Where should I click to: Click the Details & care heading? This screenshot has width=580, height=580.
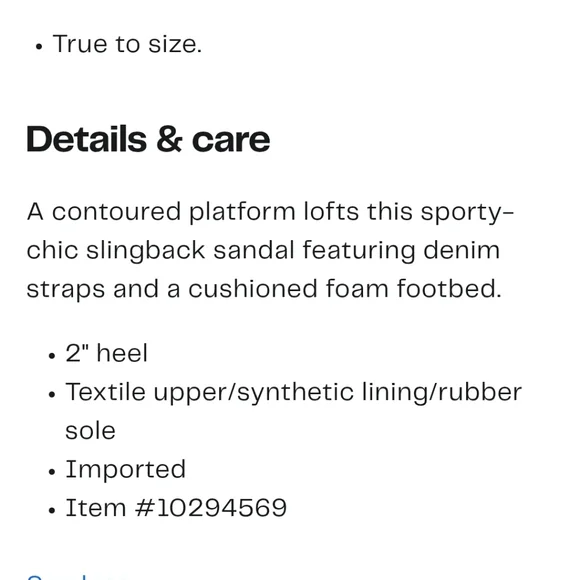[148, 139]
